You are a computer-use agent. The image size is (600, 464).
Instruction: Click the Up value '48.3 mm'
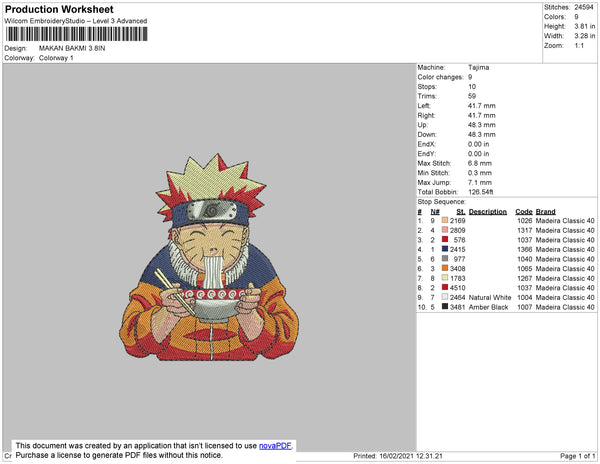click(x=481, y=125)
